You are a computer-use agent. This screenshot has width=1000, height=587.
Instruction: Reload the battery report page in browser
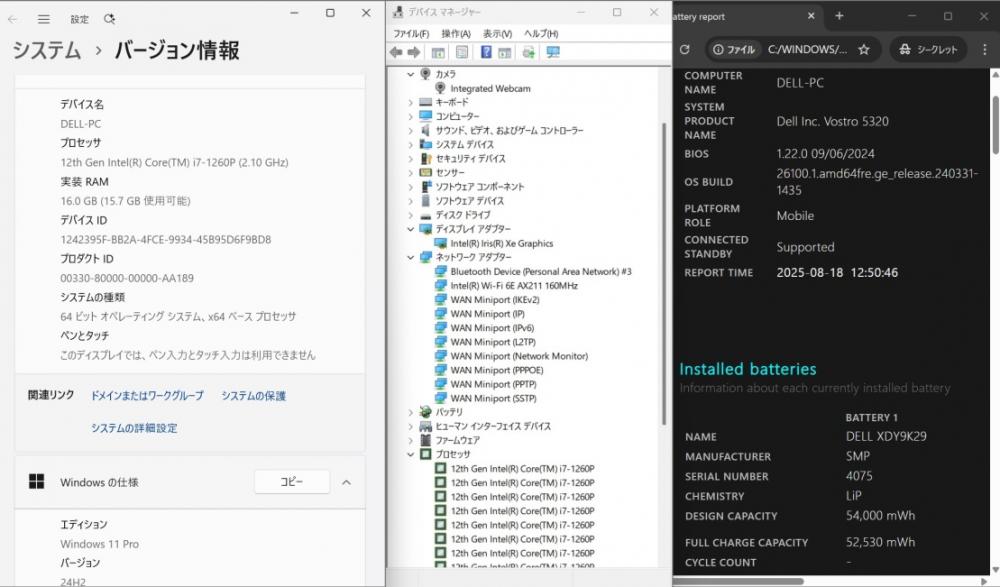(x=685, y=49)
